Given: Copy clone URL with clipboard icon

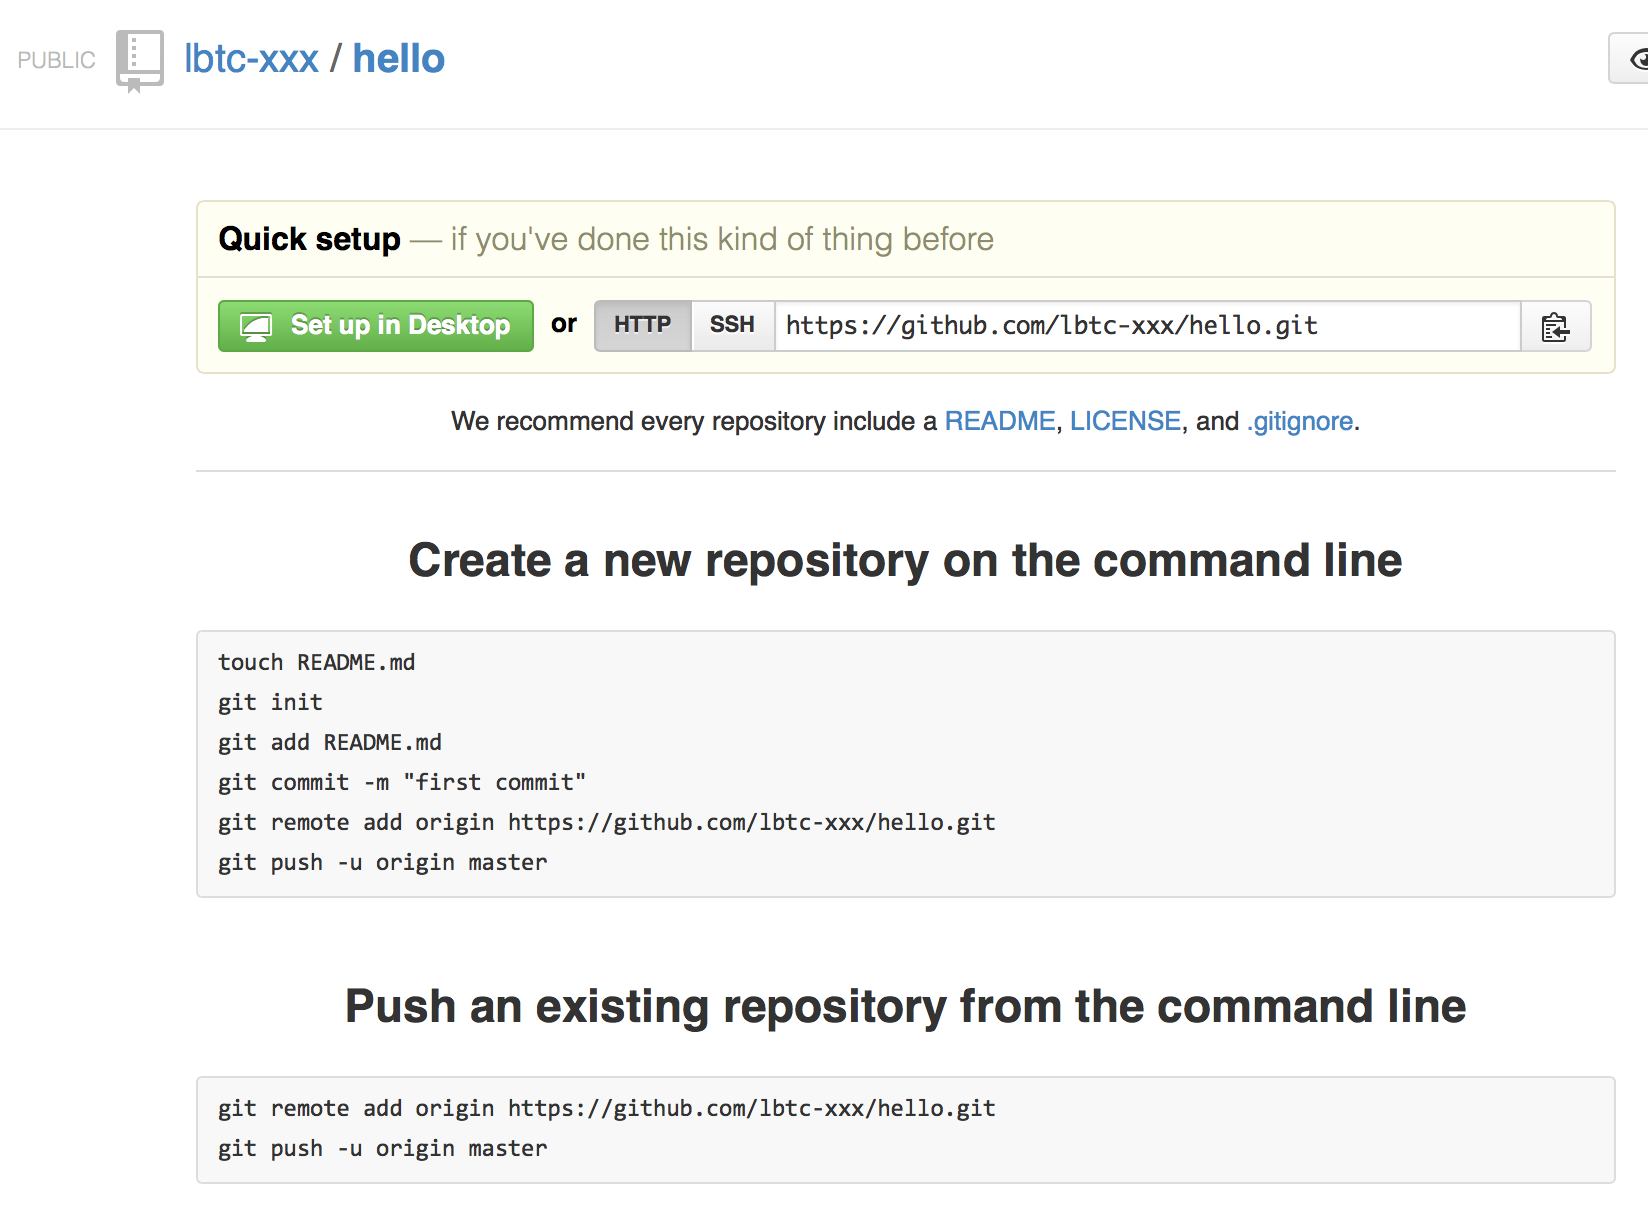Looking at the screenshot, I should point(1555,326).
